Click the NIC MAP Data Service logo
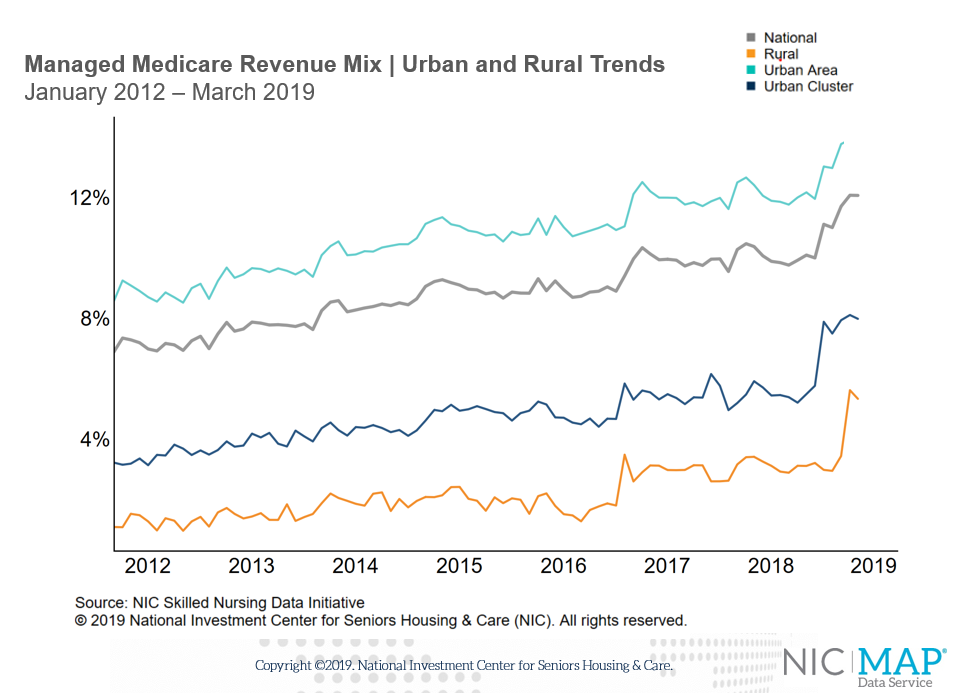The height and width of the screenshot is (693, 962). tap(865, 667)
